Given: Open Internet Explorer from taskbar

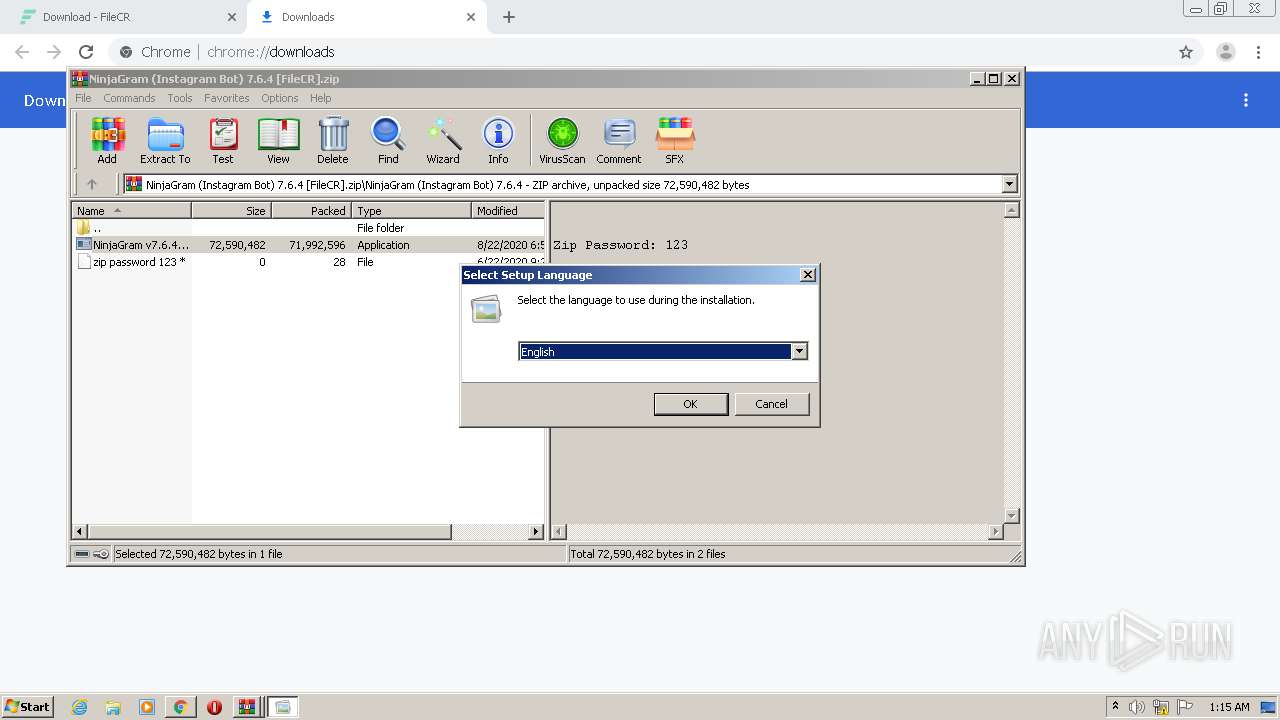Looking at the screenshot, I should pyautogui.click(x=79, y=707).
